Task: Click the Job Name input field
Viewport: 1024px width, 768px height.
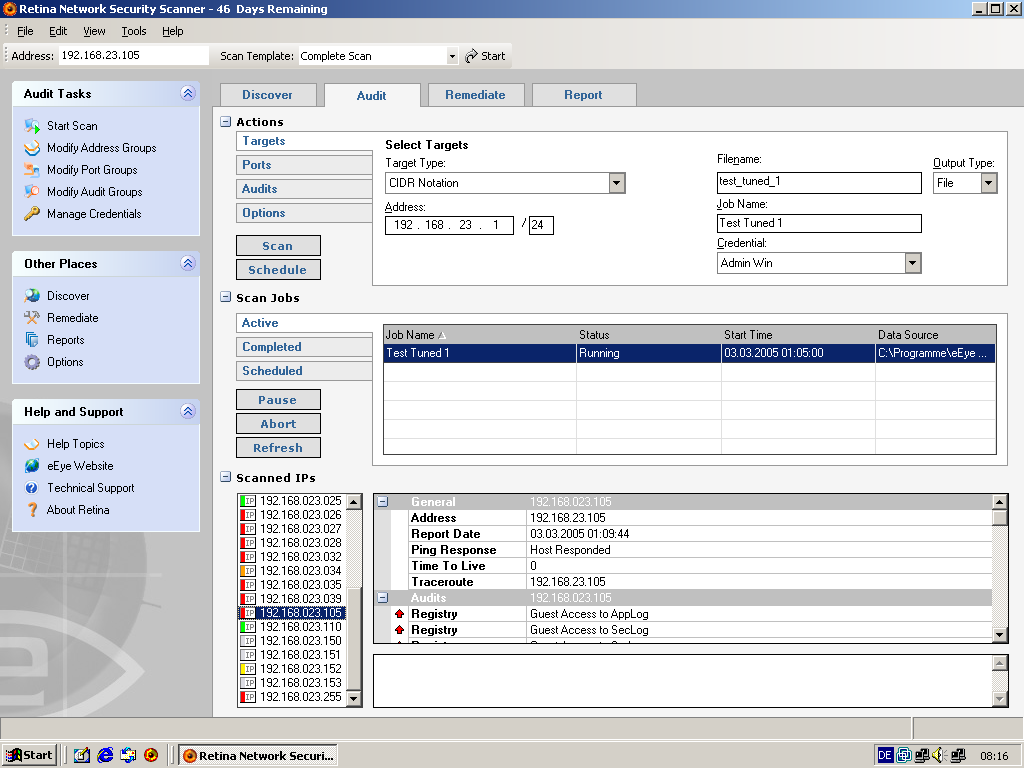Action: tap(819, 223)
